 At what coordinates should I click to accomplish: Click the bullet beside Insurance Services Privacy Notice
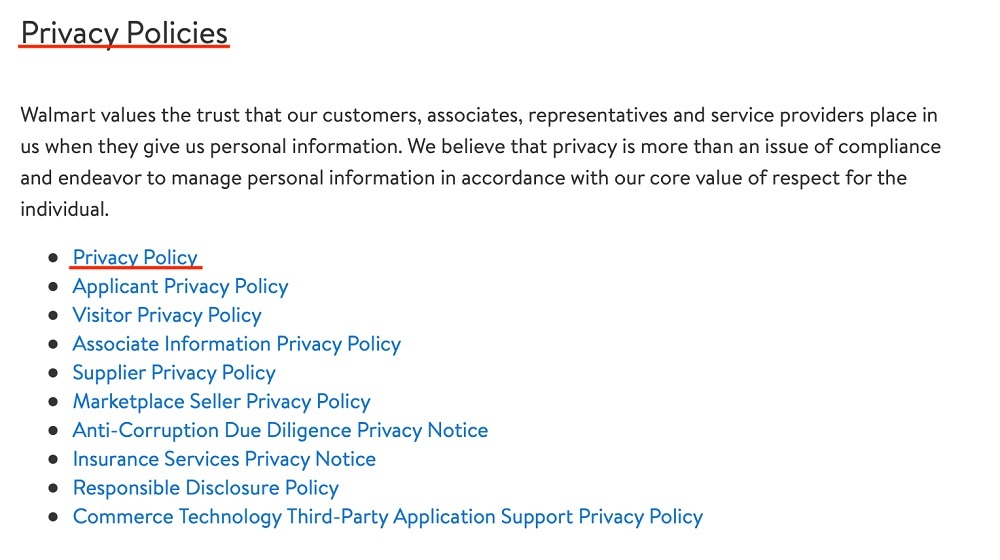point(54,459)
